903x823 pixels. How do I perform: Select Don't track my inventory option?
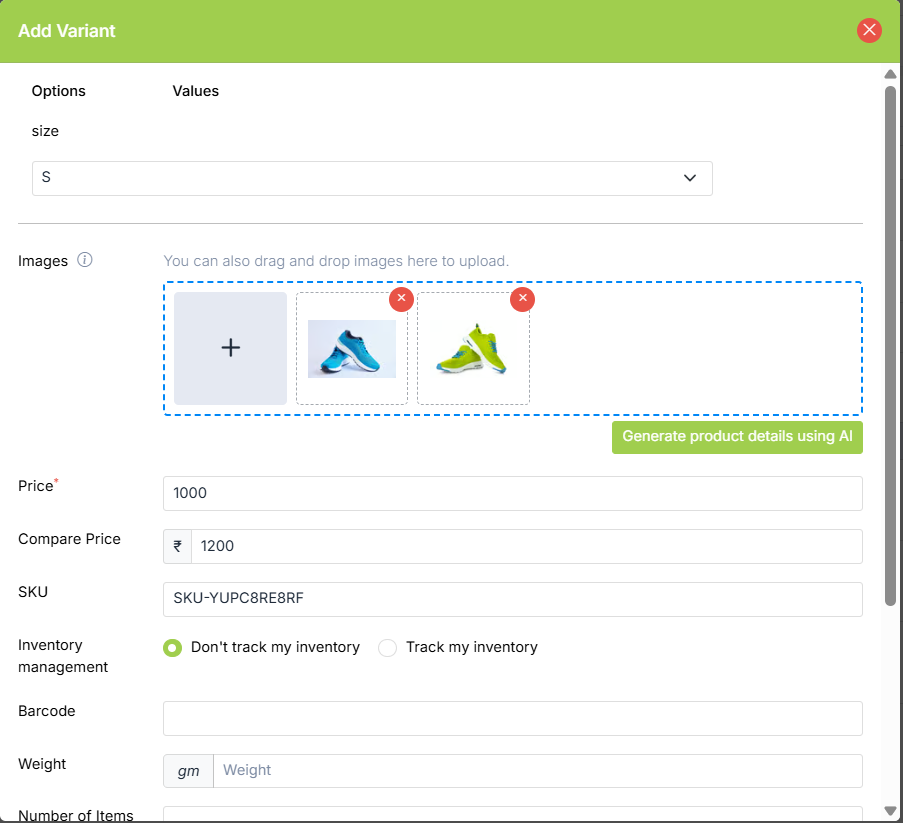pos(173,648)
